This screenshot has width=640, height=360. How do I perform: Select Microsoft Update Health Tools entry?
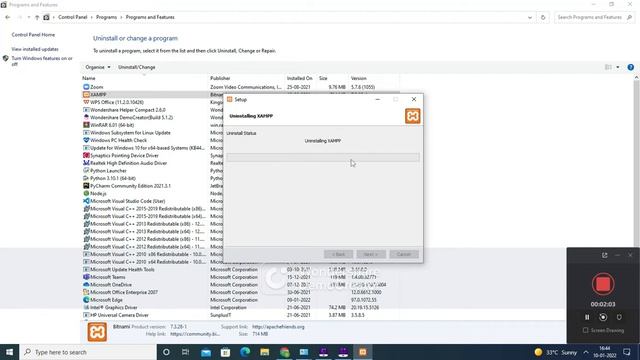pyautogui.click(x=122, y=269)
